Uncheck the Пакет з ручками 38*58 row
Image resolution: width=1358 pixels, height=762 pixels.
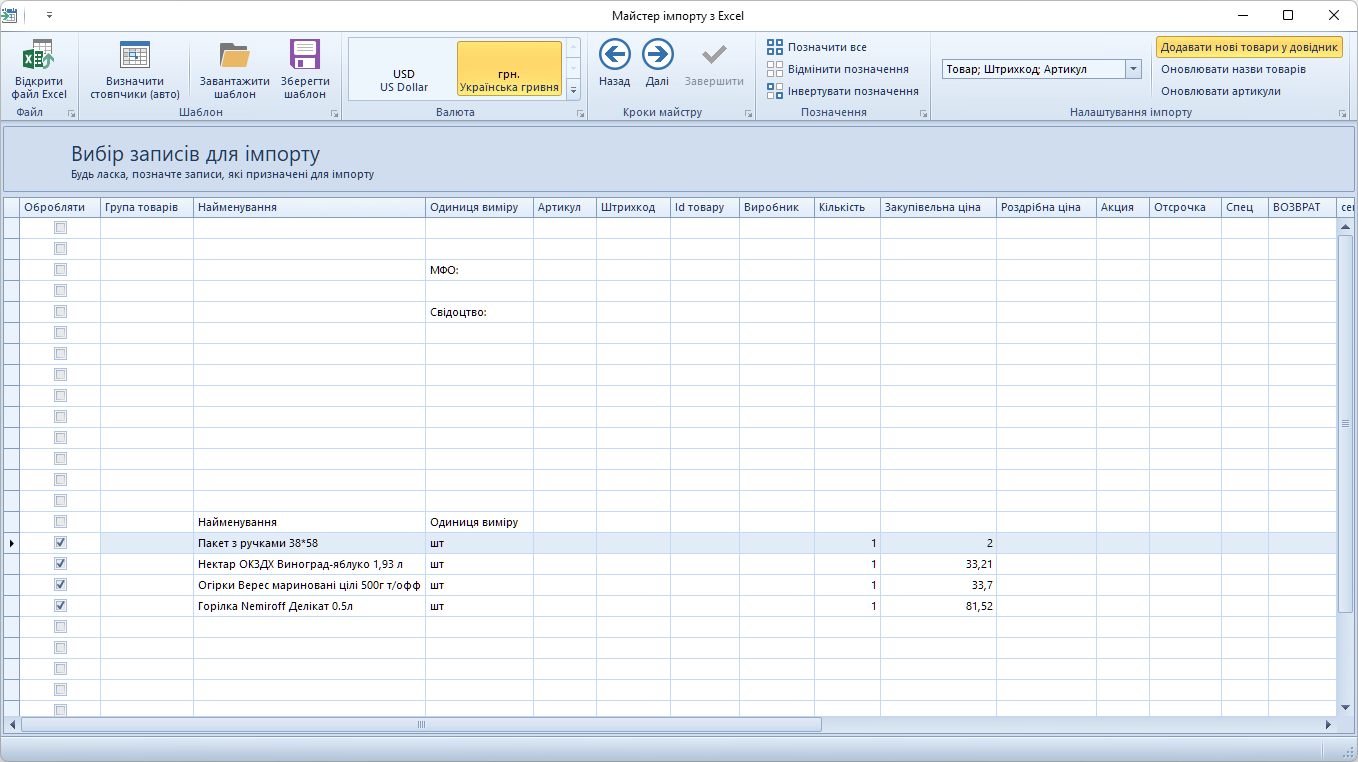point(60,543)
